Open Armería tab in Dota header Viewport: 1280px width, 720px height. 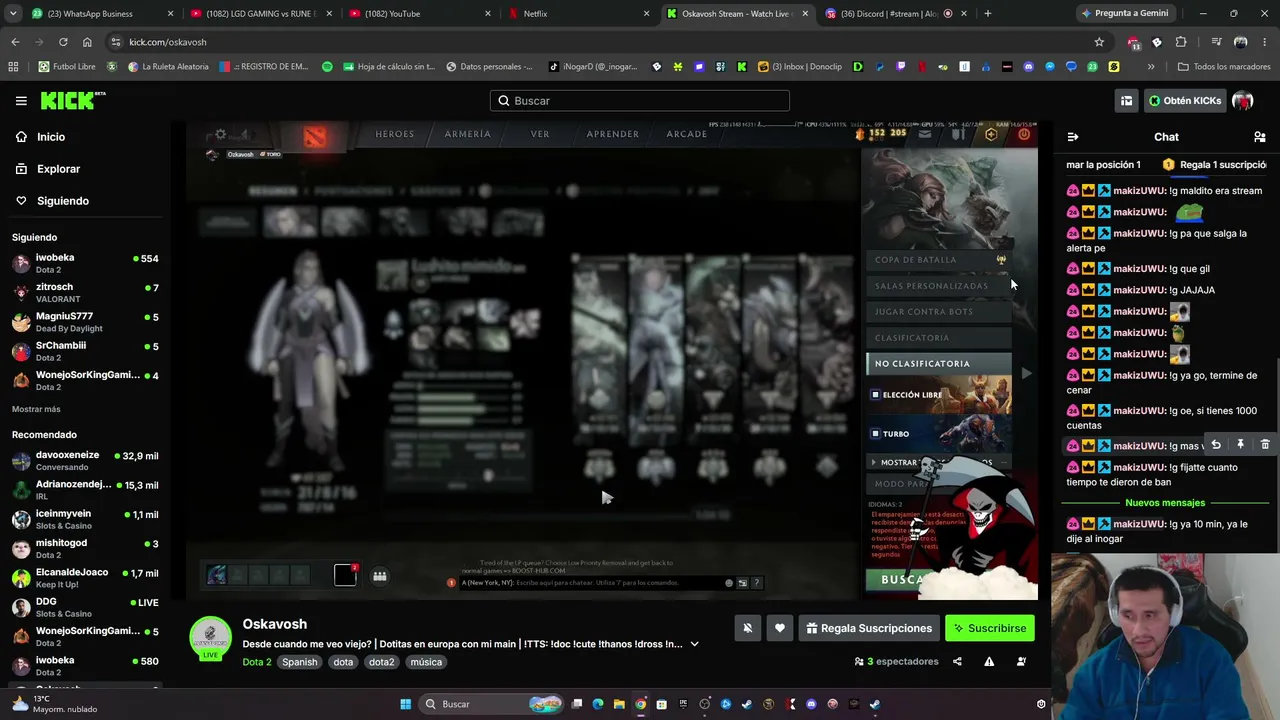click(x=467, y=134)
